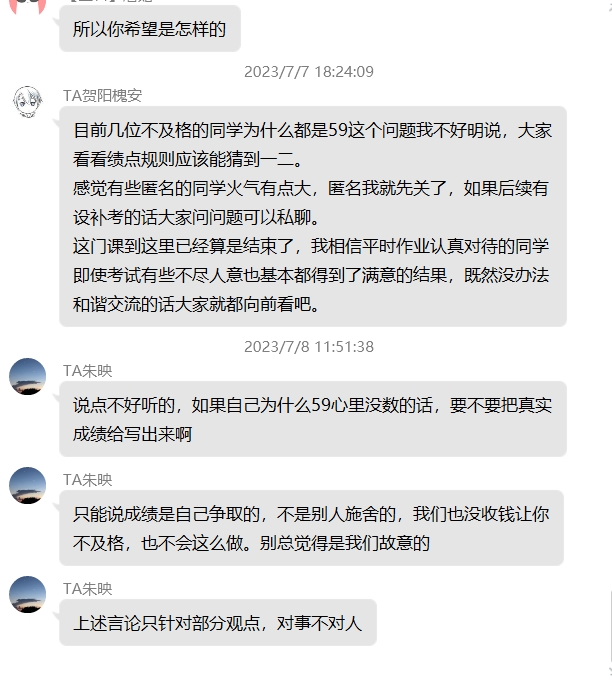Click the text line '成绩给写出来啊'
Image resolution: width=612 pixels, height=680 pixels.
click(x=132, y=434)
